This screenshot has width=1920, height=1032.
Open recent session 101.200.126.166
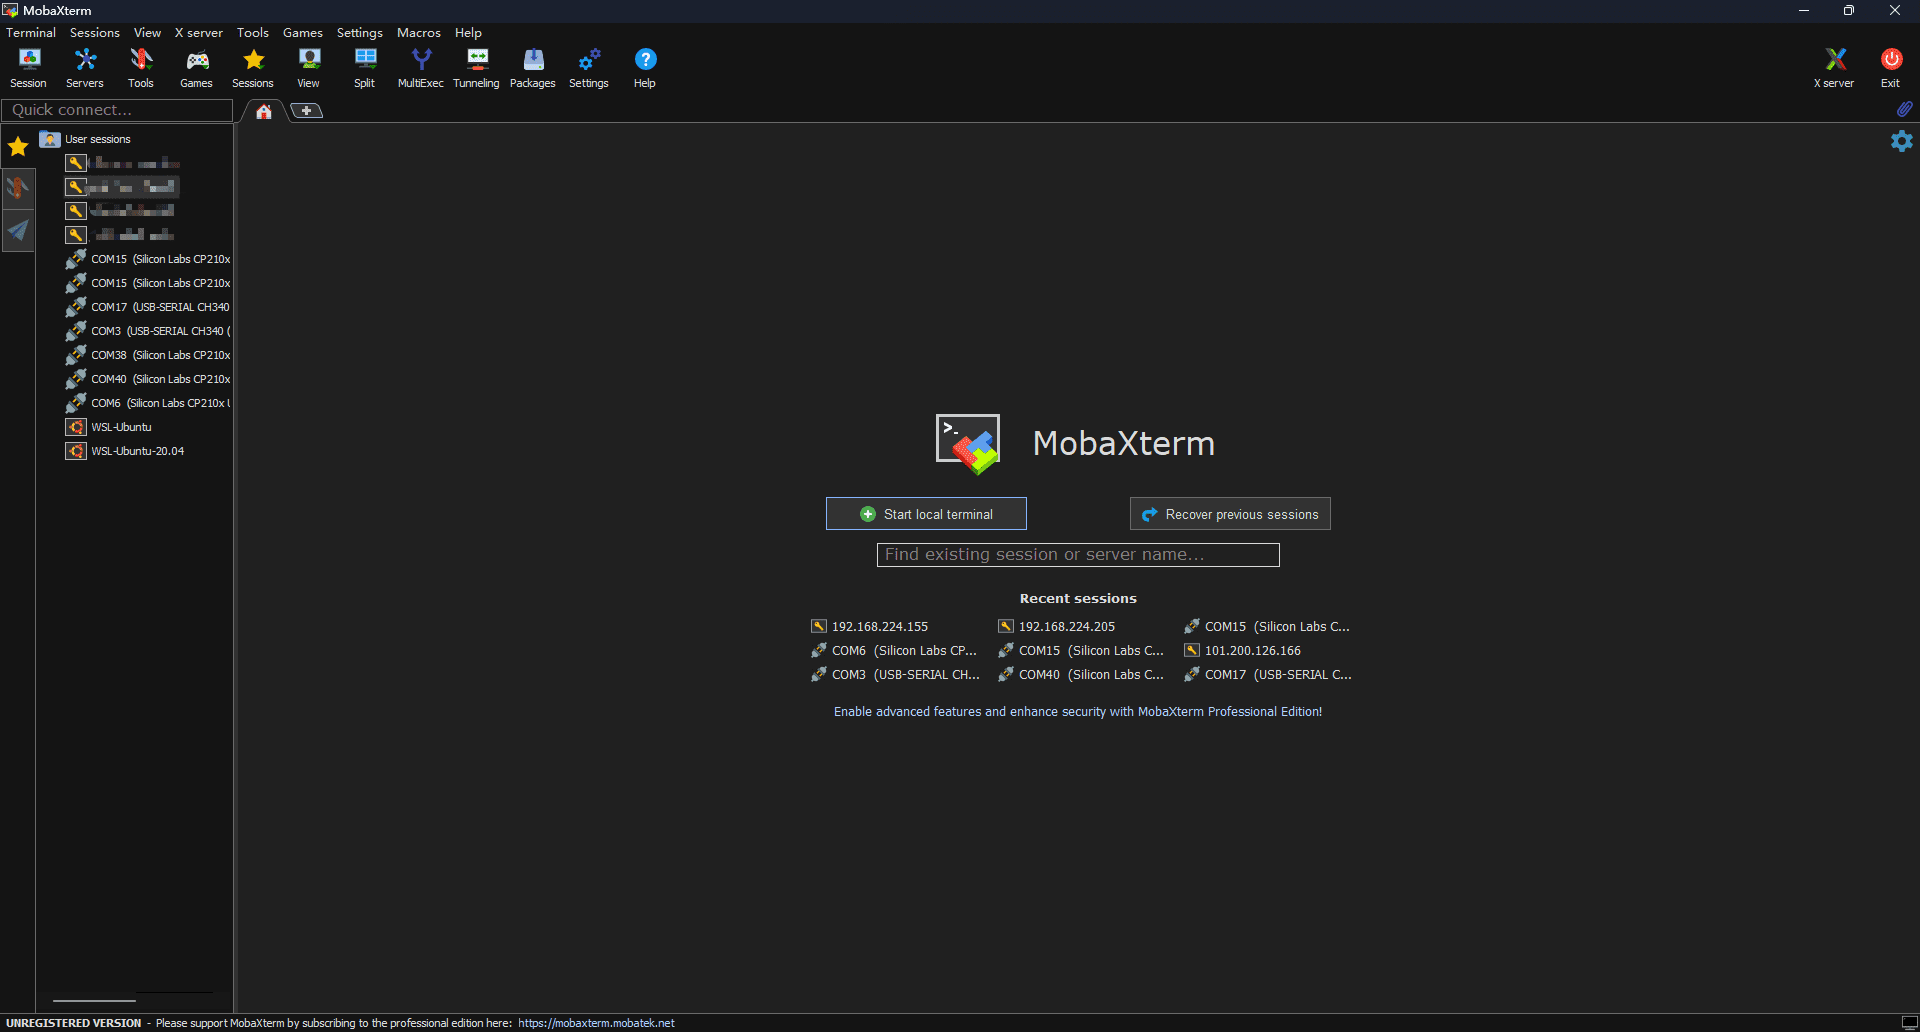click(1243, 651)
